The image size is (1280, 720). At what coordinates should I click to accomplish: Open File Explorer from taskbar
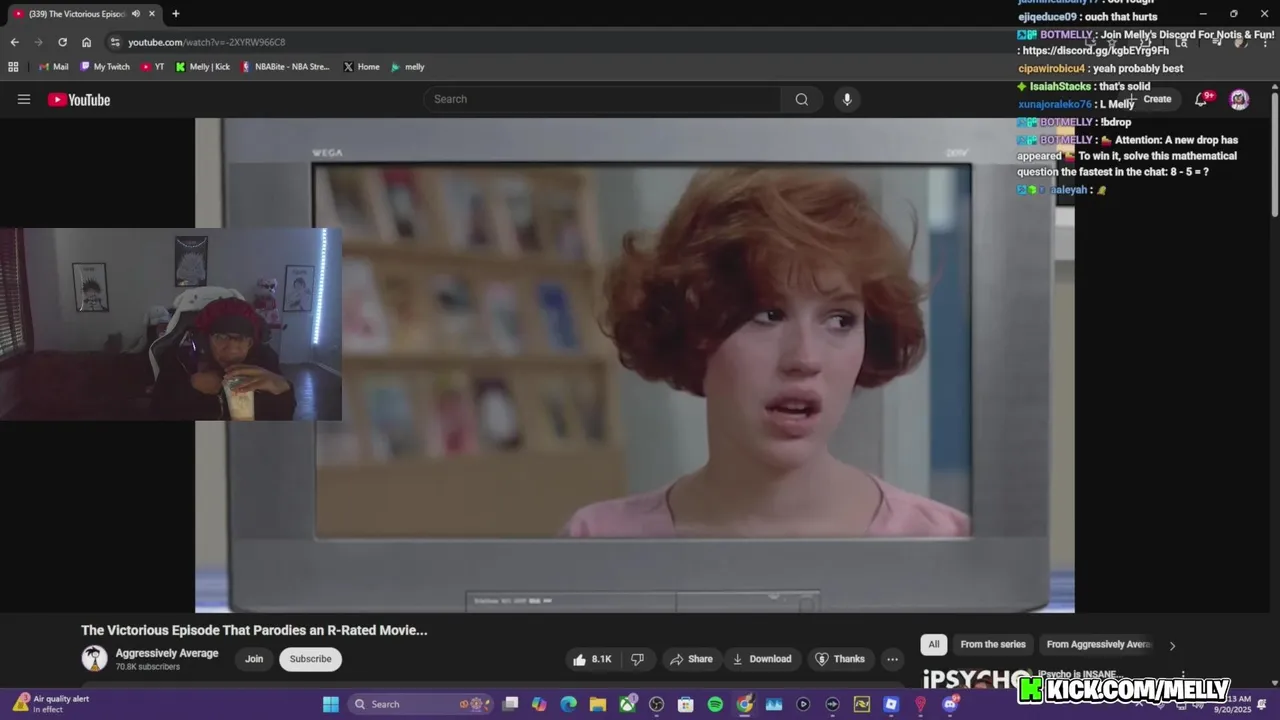pyautogui.click(x=598, y=704)
